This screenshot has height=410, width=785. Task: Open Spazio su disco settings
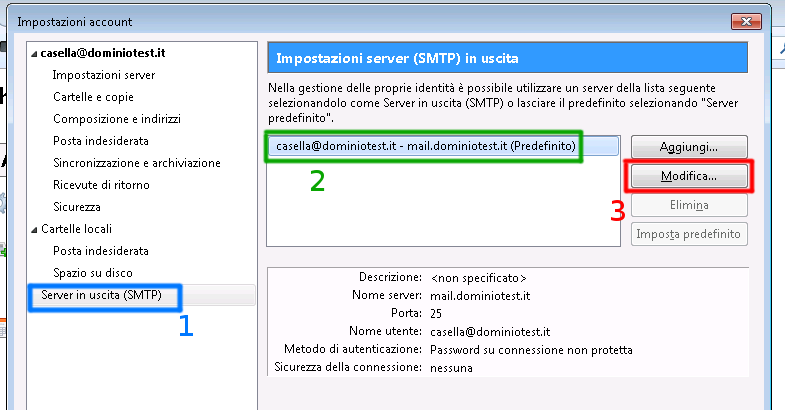93,273
